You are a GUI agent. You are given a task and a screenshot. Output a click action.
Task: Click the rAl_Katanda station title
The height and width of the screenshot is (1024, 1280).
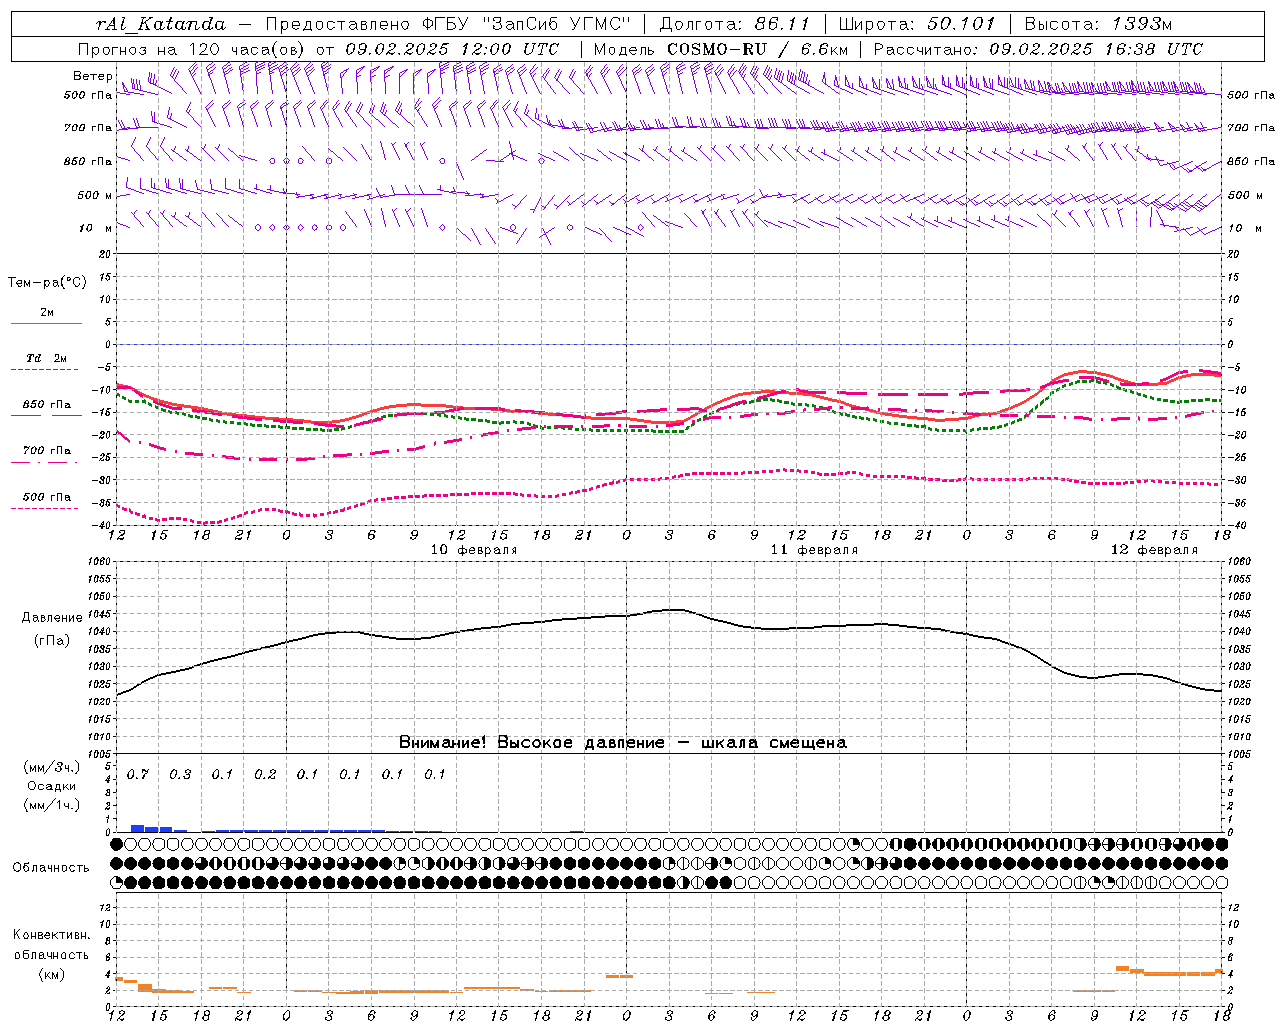click(x=161, y=24)
